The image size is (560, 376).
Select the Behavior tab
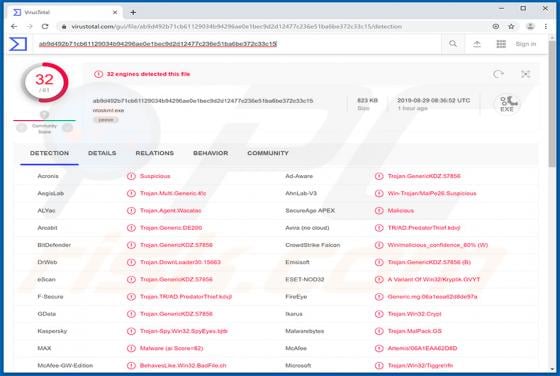pos(210,153)
